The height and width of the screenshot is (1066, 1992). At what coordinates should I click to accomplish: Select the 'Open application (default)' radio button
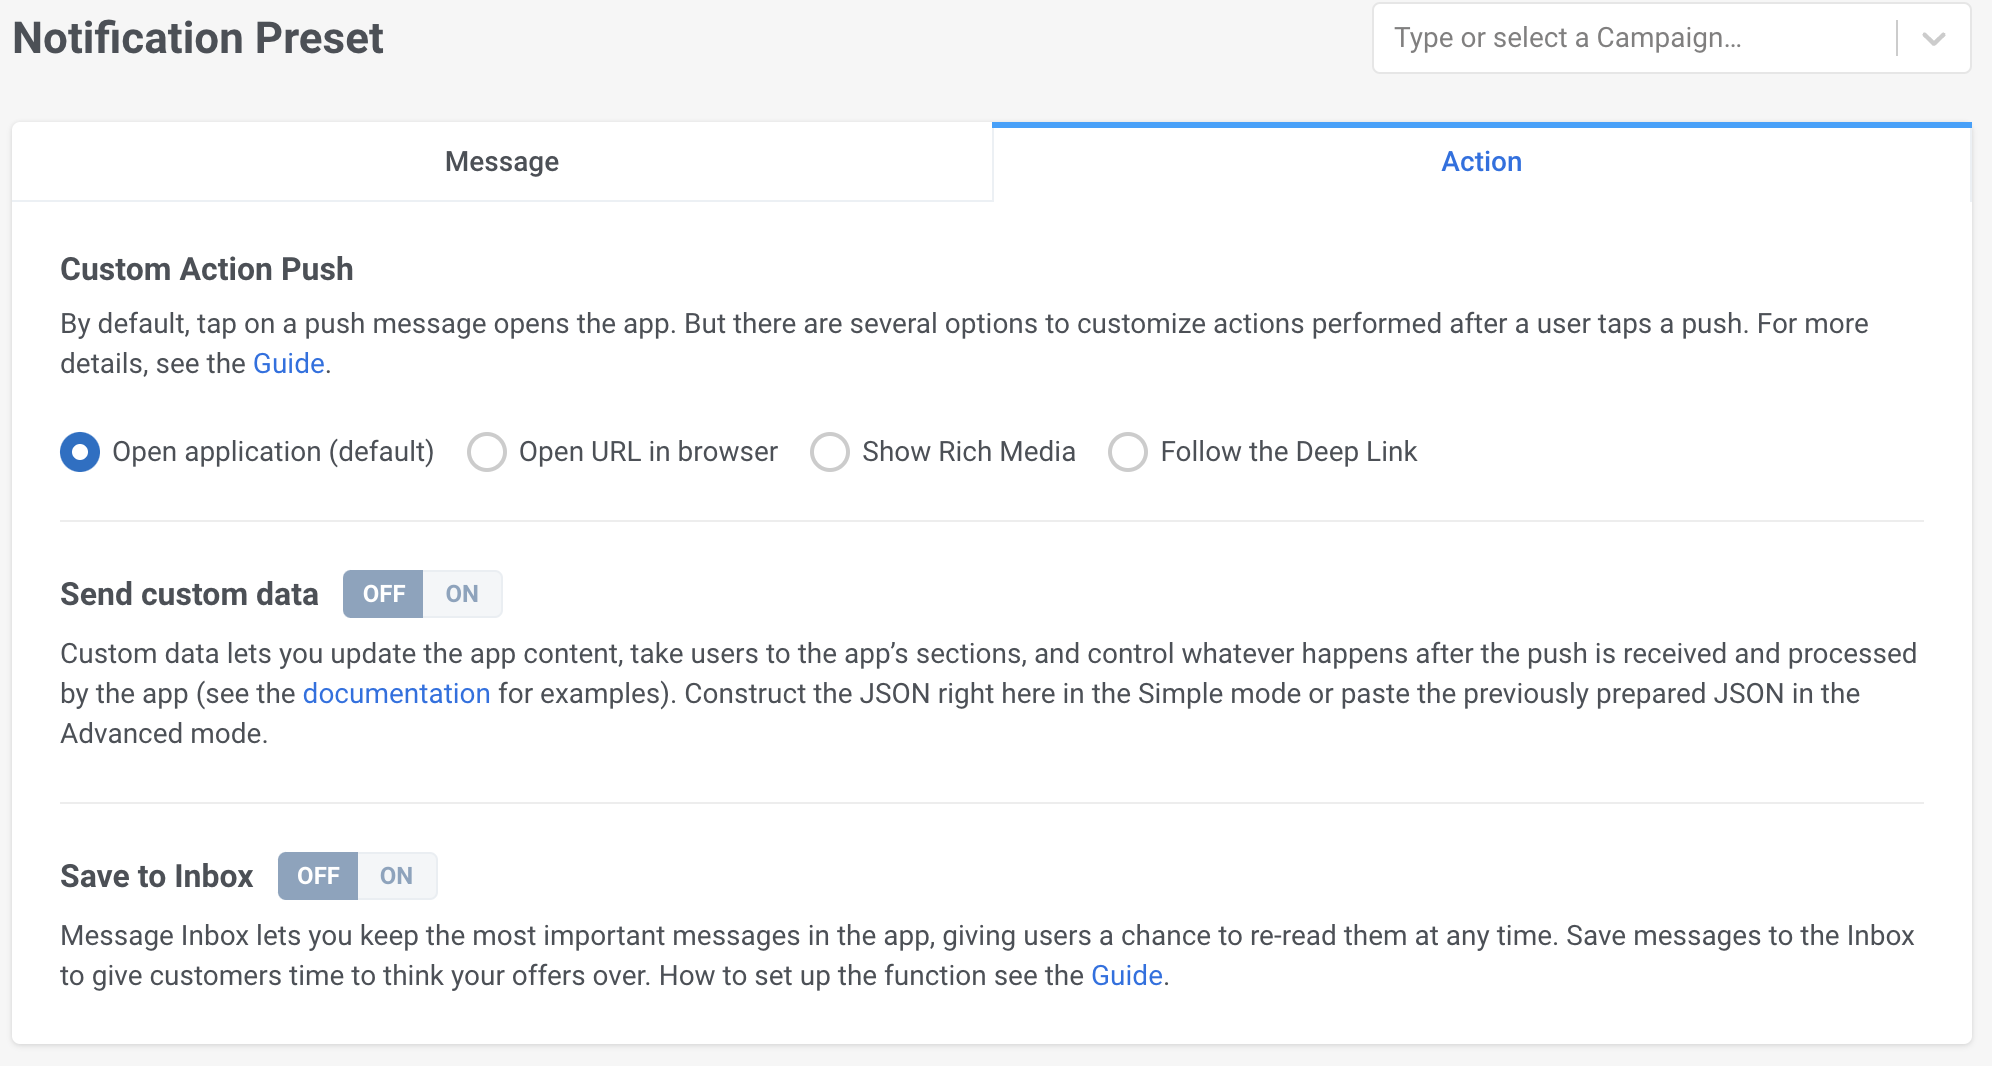tap(80, 452)
